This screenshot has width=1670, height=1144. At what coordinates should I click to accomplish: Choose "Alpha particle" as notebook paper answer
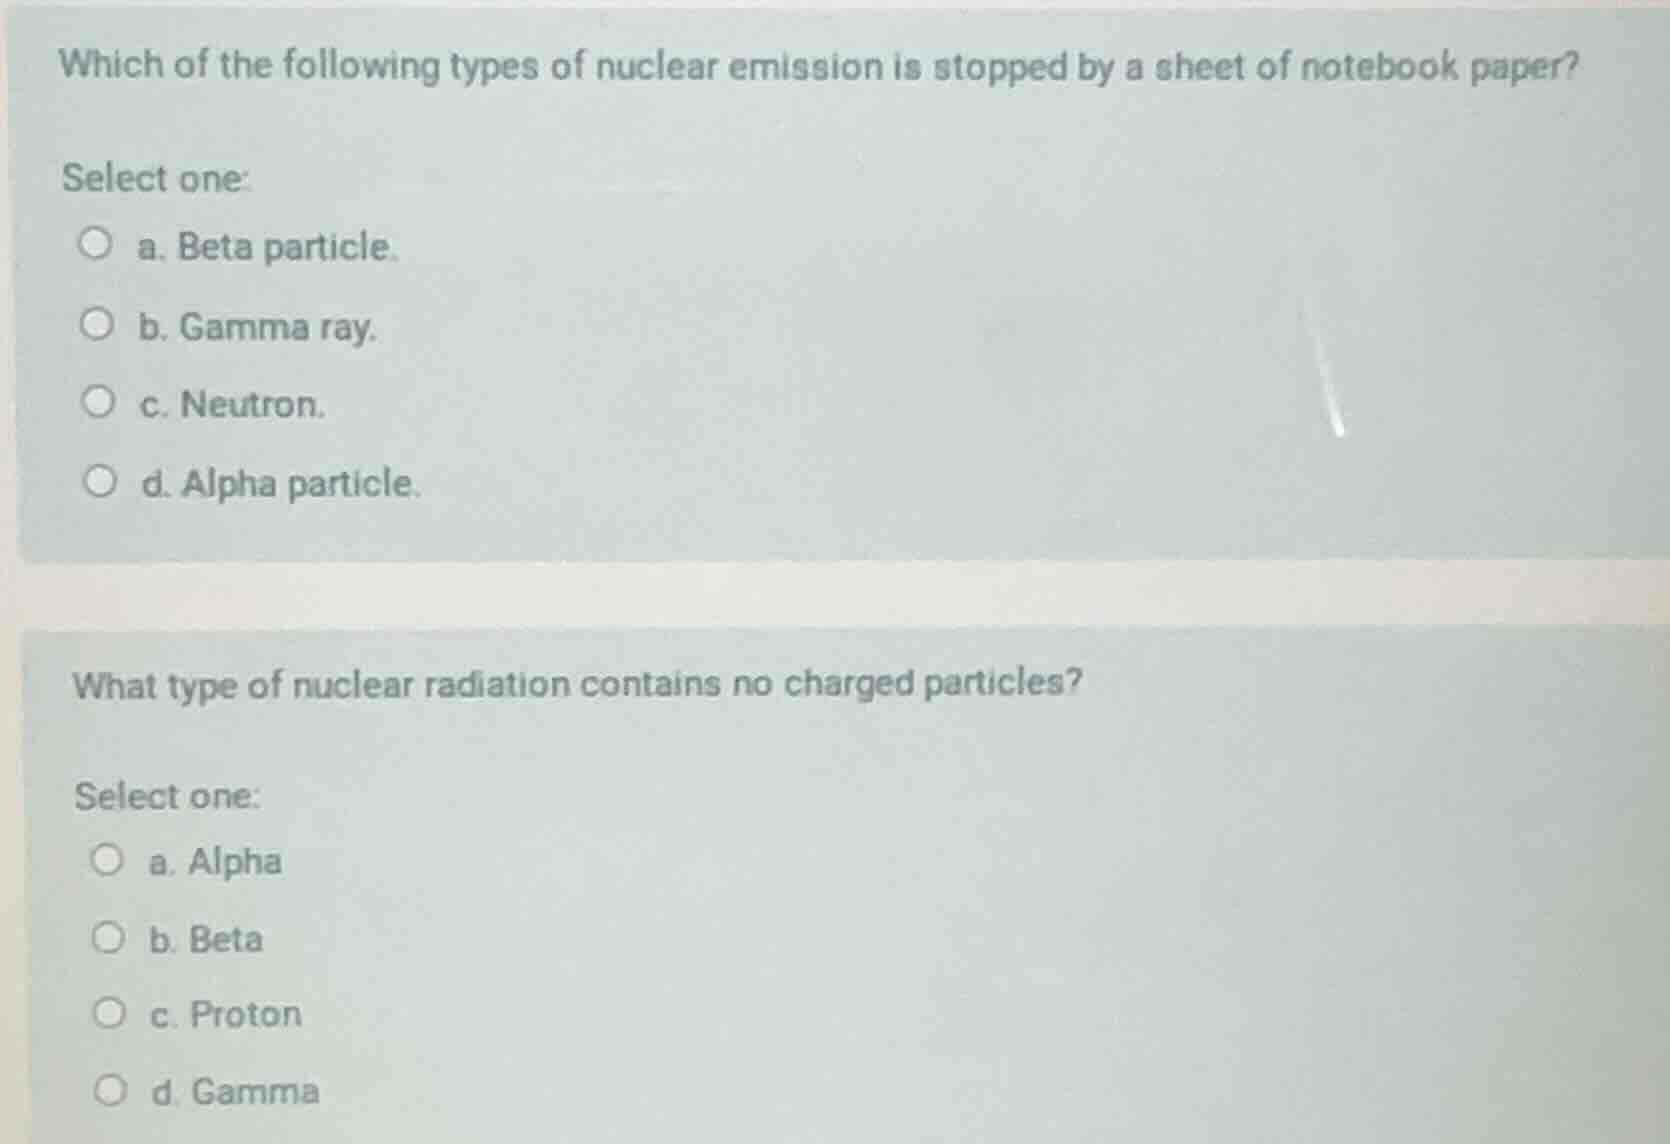[98, 481]
